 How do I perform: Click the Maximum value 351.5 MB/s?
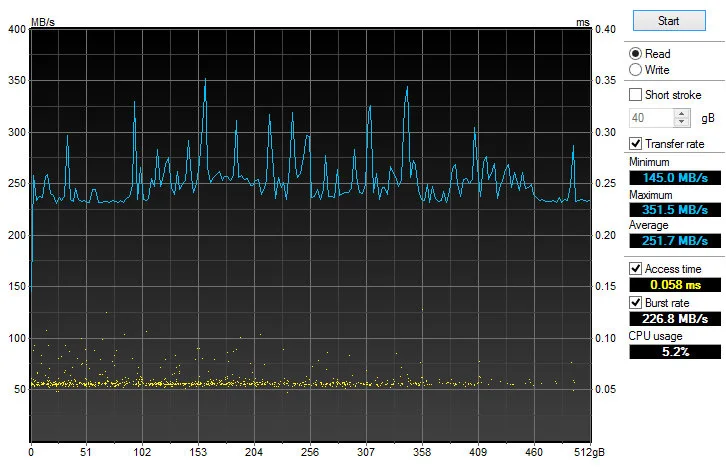[x=674, y=210]
